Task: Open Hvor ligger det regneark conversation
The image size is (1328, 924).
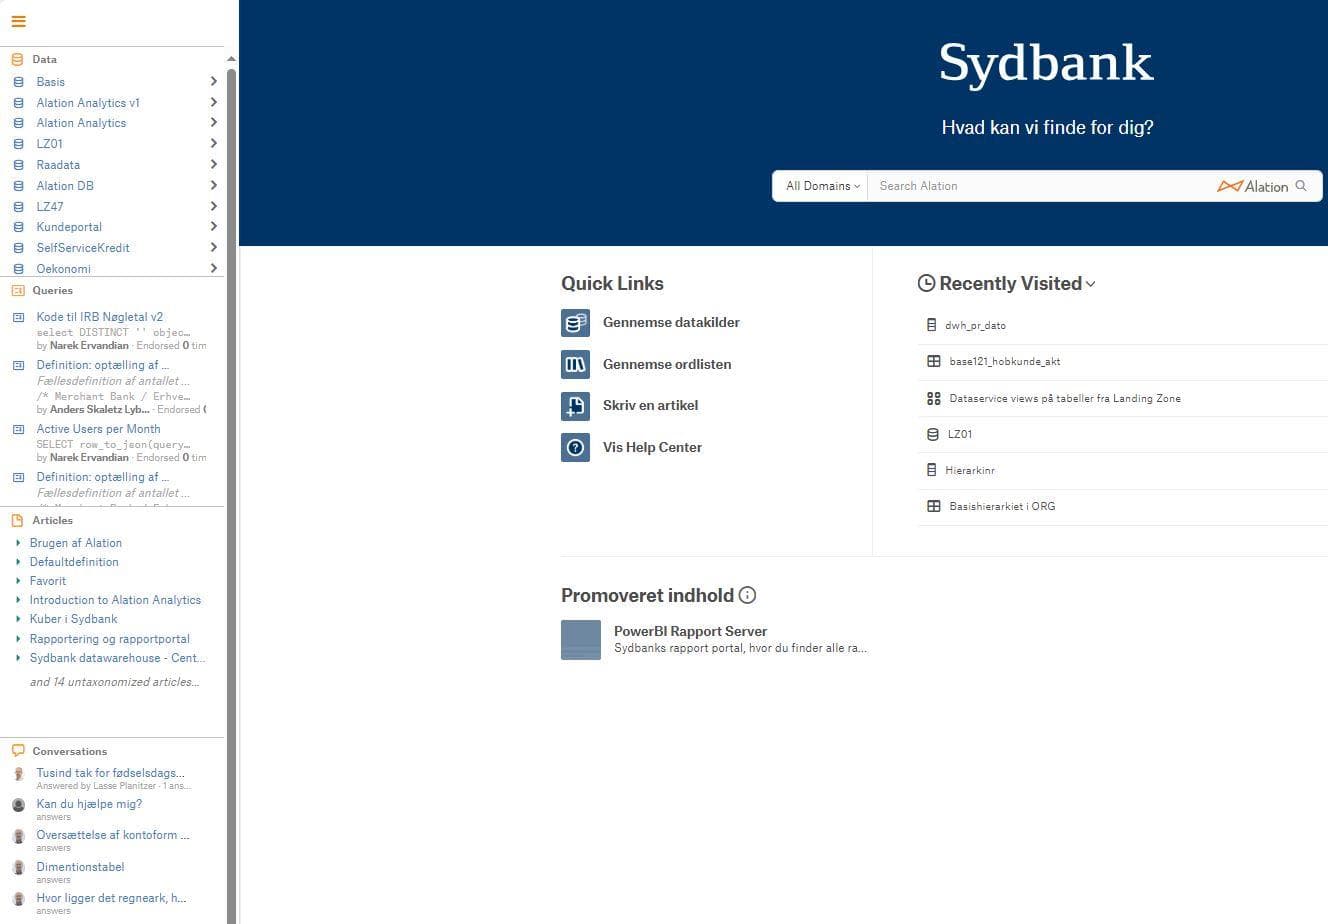Action: click(x=111, y=898)
